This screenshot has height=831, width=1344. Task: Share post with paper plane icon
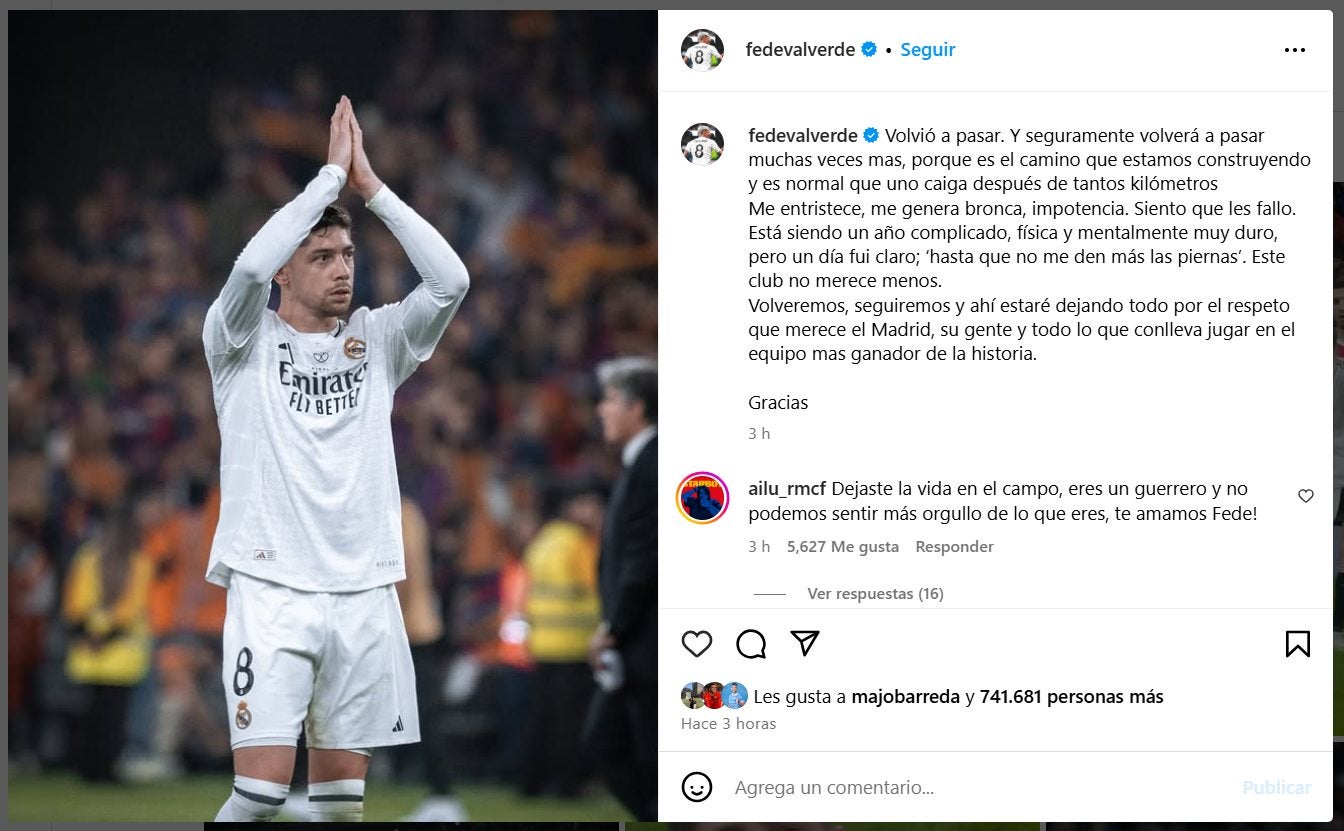tap(805, 643)
